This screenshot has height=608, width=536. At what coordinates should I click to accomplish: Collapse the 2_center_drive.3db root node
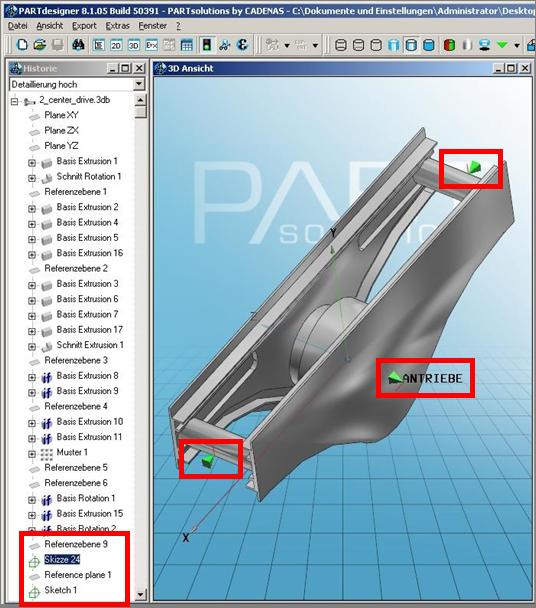[x=15, y=102]
